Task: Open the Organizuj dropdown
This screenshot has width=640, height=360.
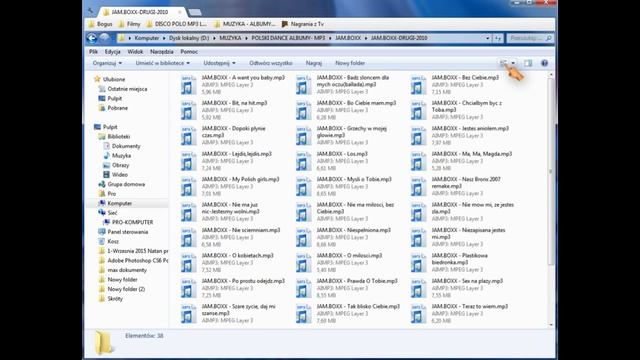Action: click(x=107, y=63)
